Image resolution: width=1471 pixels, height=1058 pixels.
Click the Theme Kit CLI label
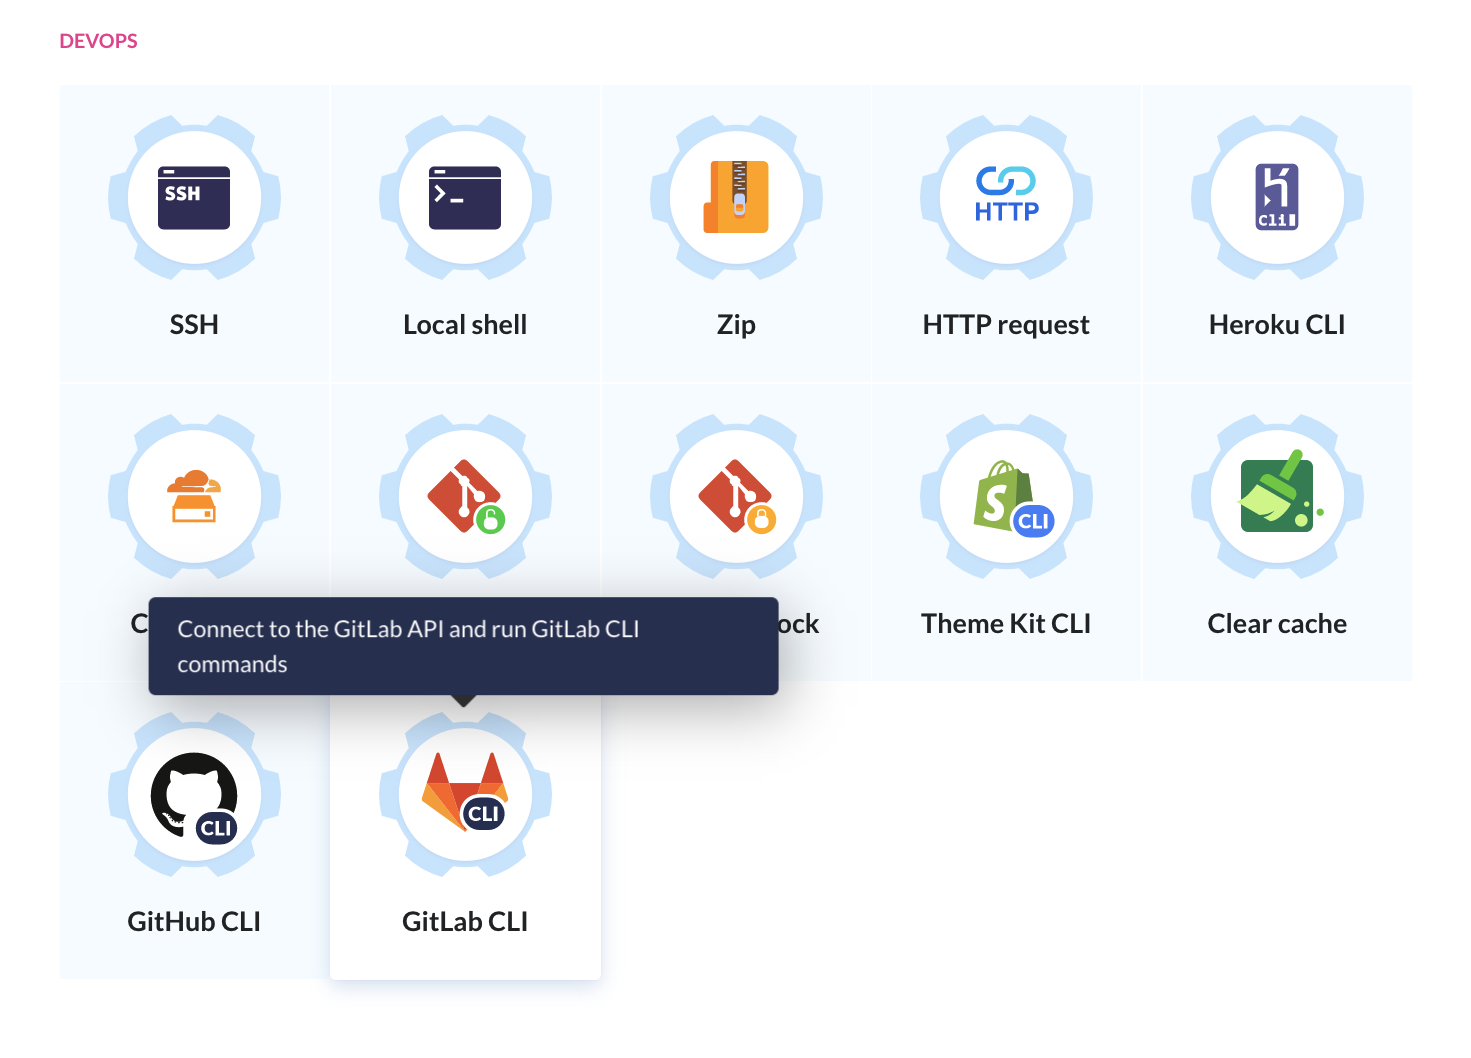(1006, 622)
